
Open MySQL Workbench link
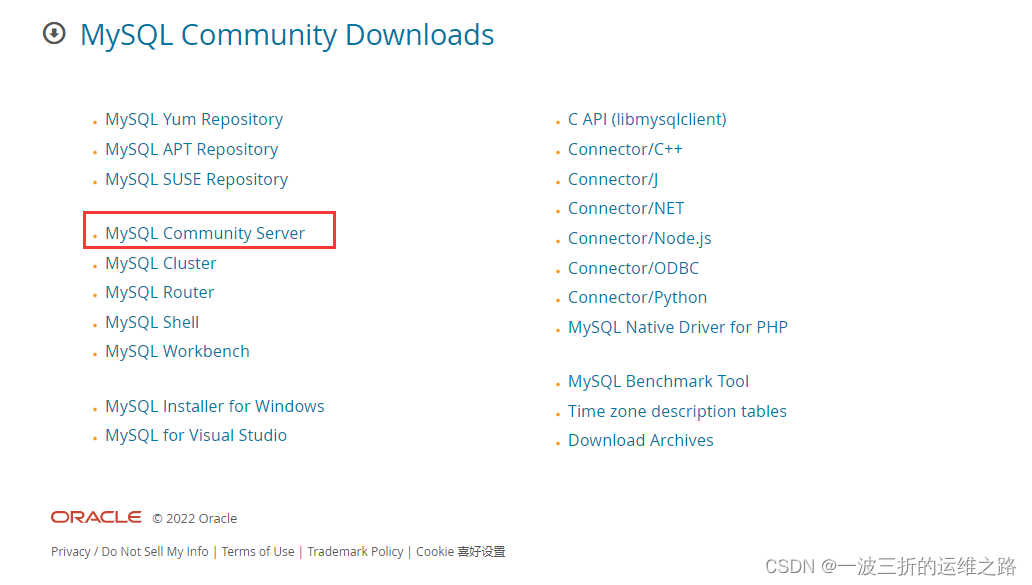point(178,351)
